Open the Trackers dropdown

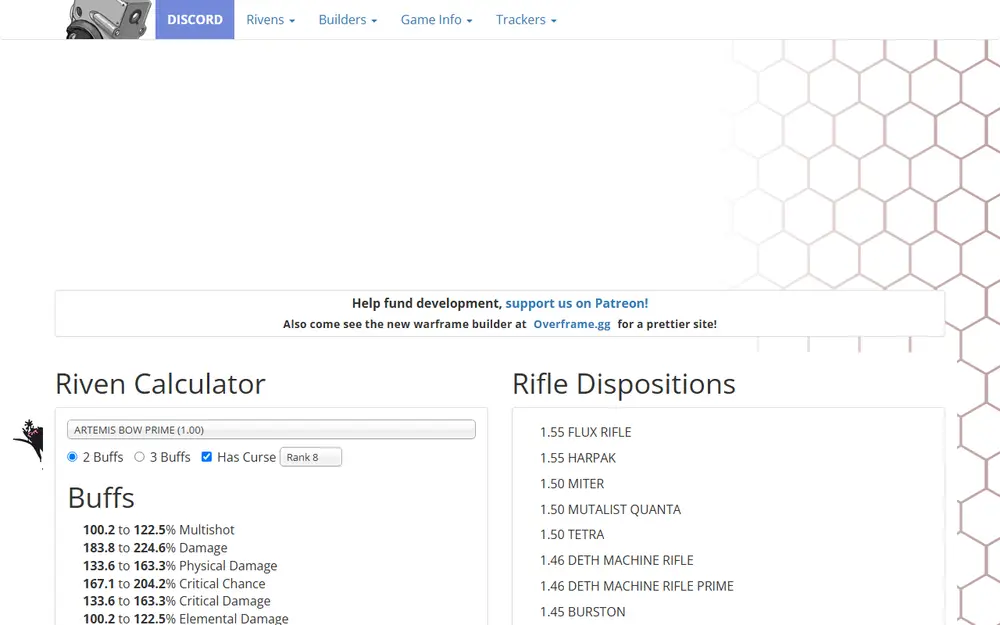(x=526, y=20)
